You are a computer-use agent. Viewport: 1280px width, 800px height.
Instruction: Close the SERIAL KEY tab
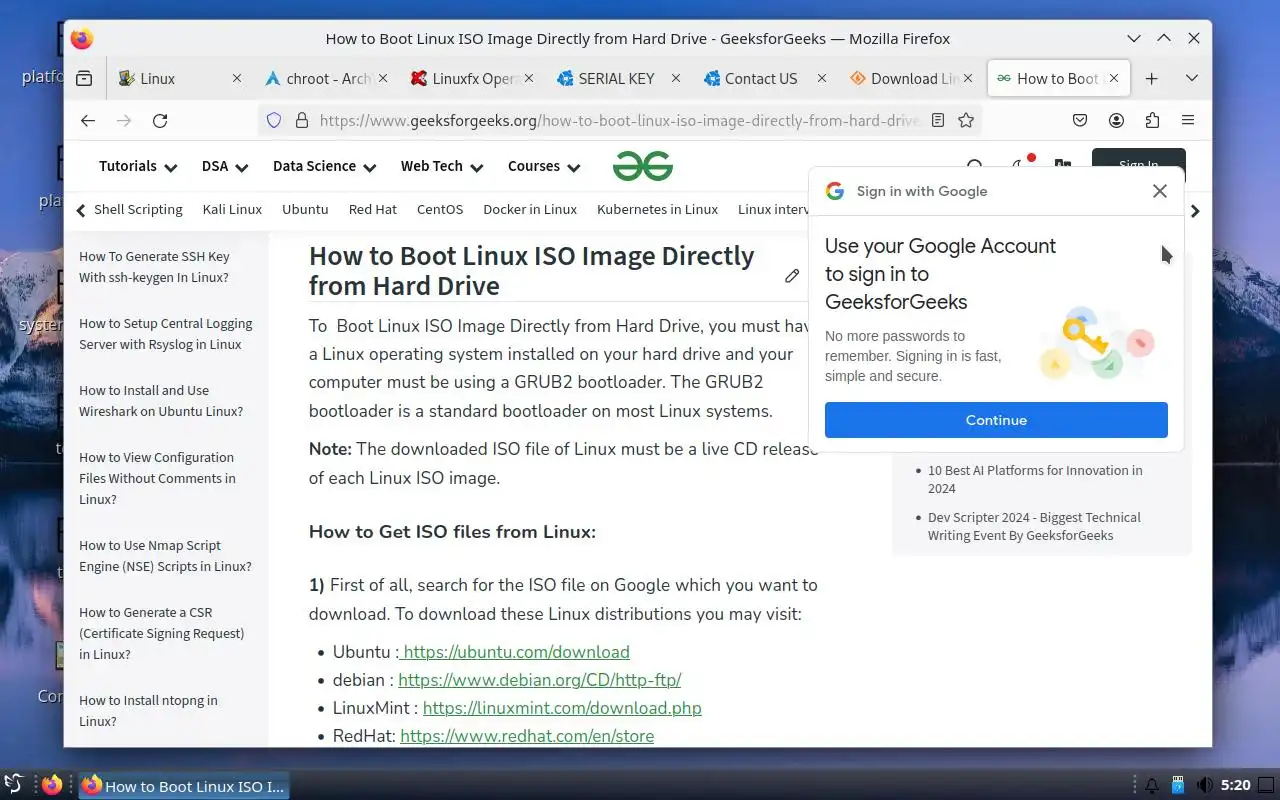coord(676,78)
